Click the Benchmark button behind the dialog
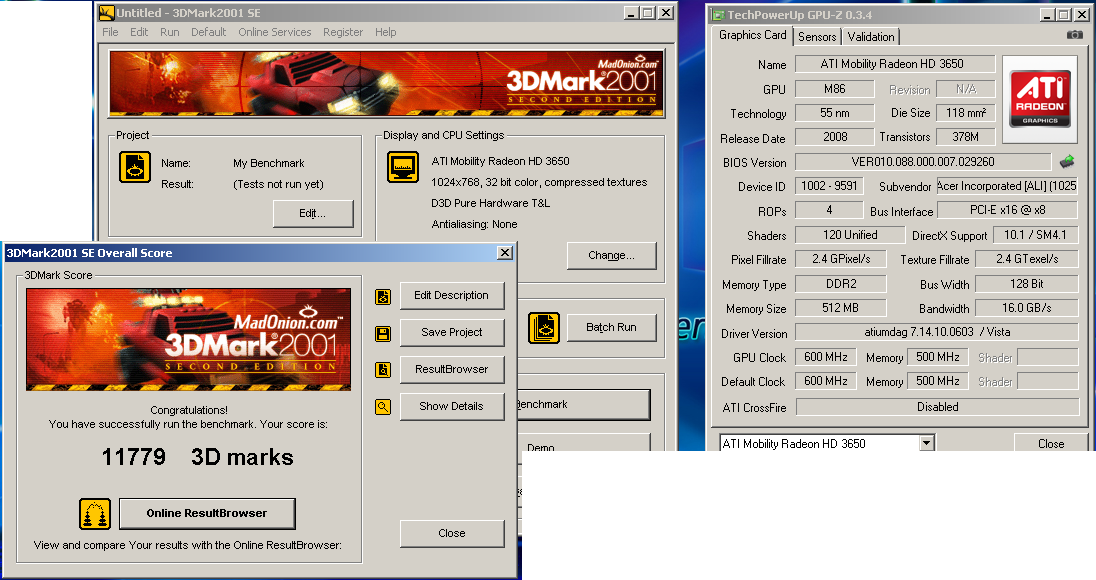This screenshot has height=580, width=1096. pos(583,405)
